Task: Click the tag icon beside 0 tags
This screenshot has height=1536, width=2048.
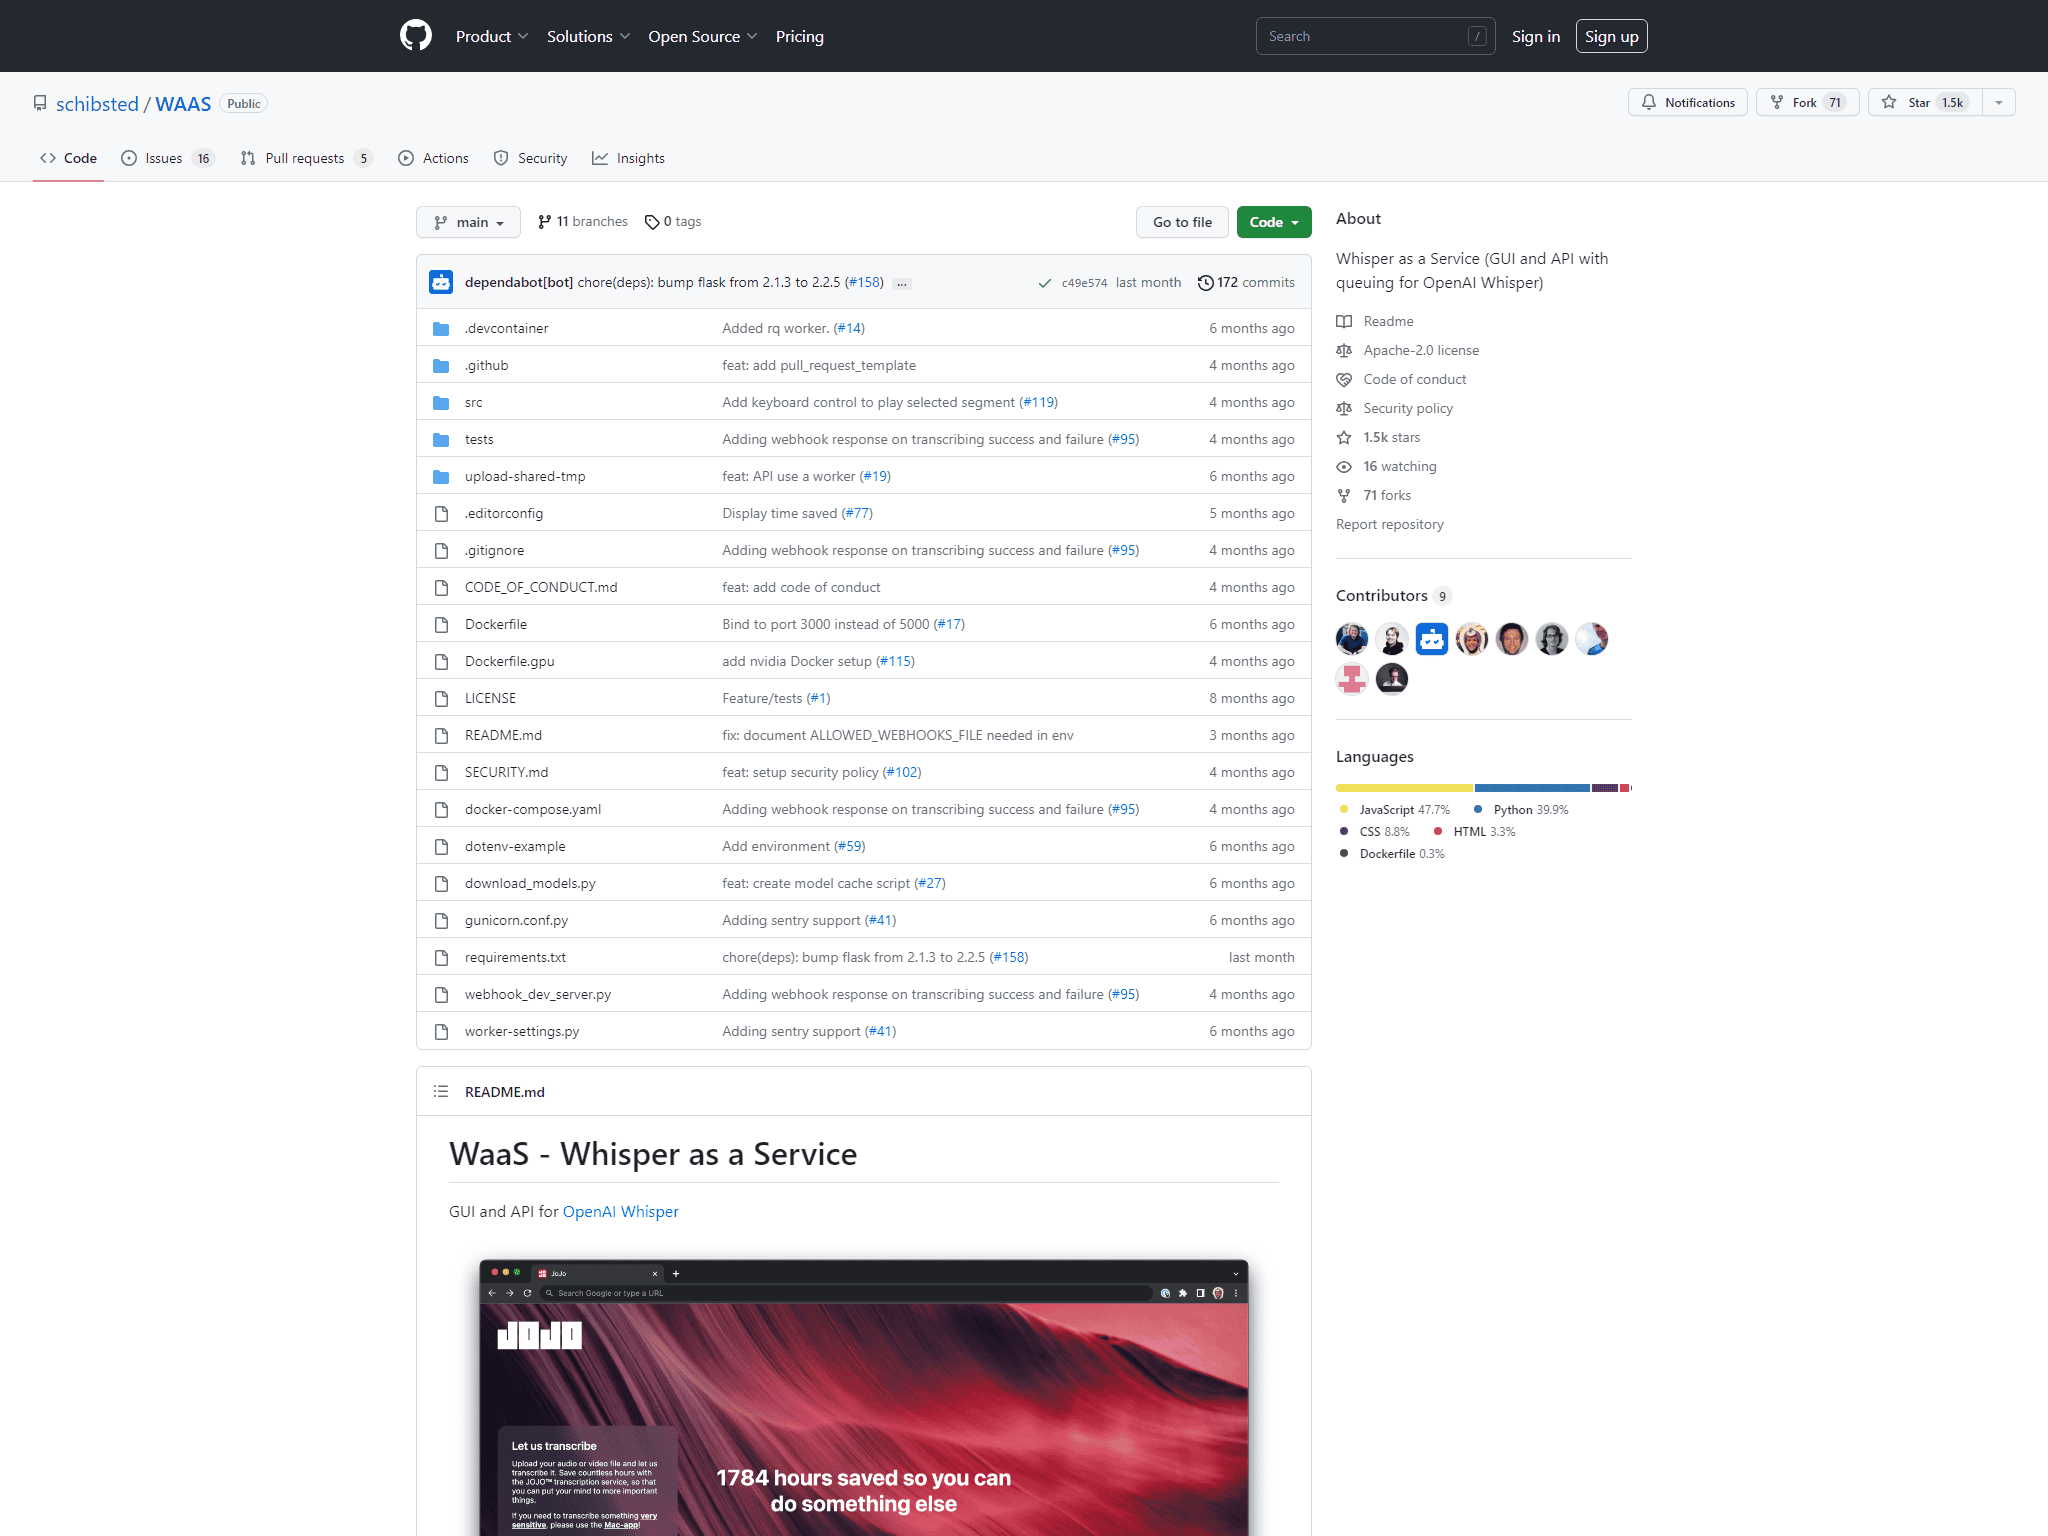Action: [652, 222]
